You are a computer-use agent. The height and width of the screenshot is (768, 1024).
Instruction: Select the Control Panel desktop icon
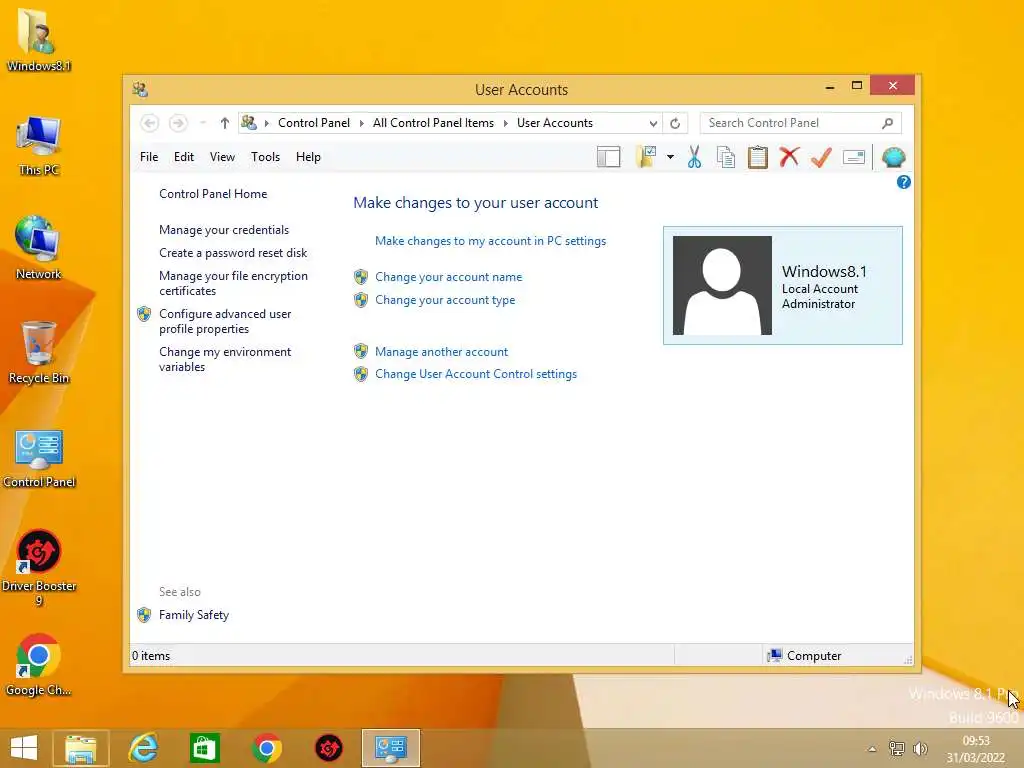click(39, 458)
